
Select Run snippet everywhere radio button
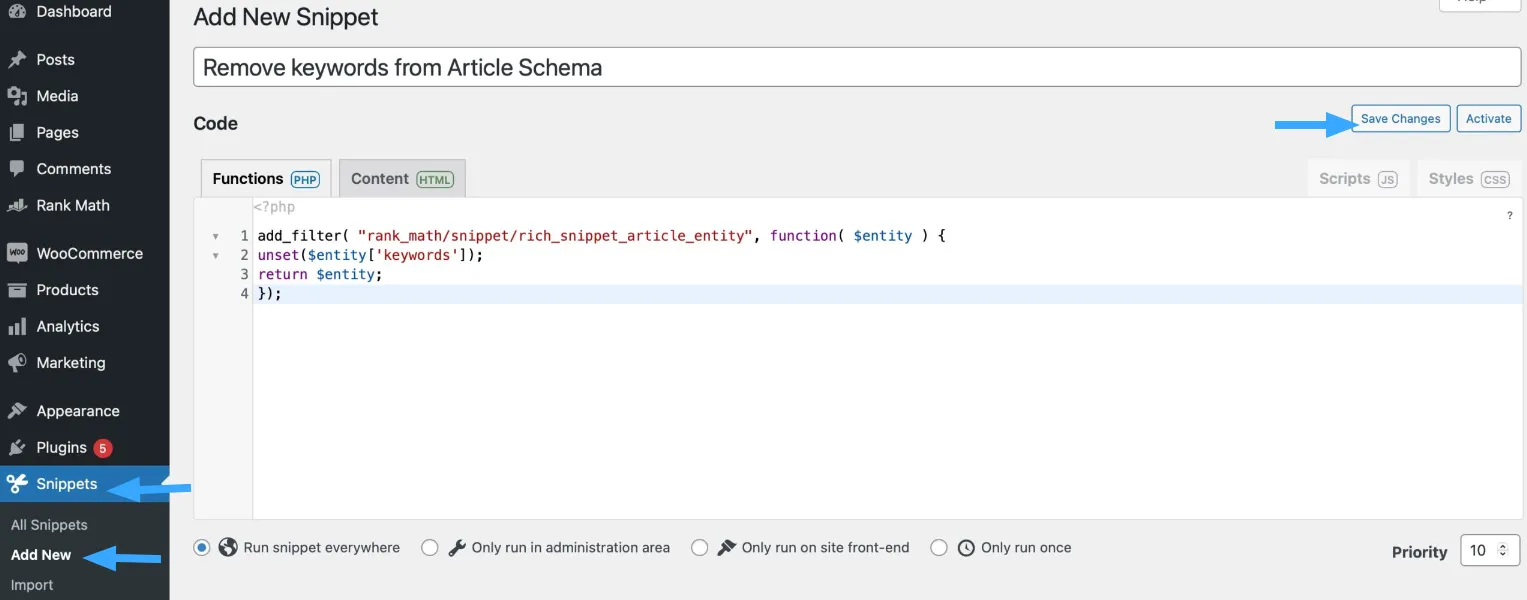pos(202,547)
